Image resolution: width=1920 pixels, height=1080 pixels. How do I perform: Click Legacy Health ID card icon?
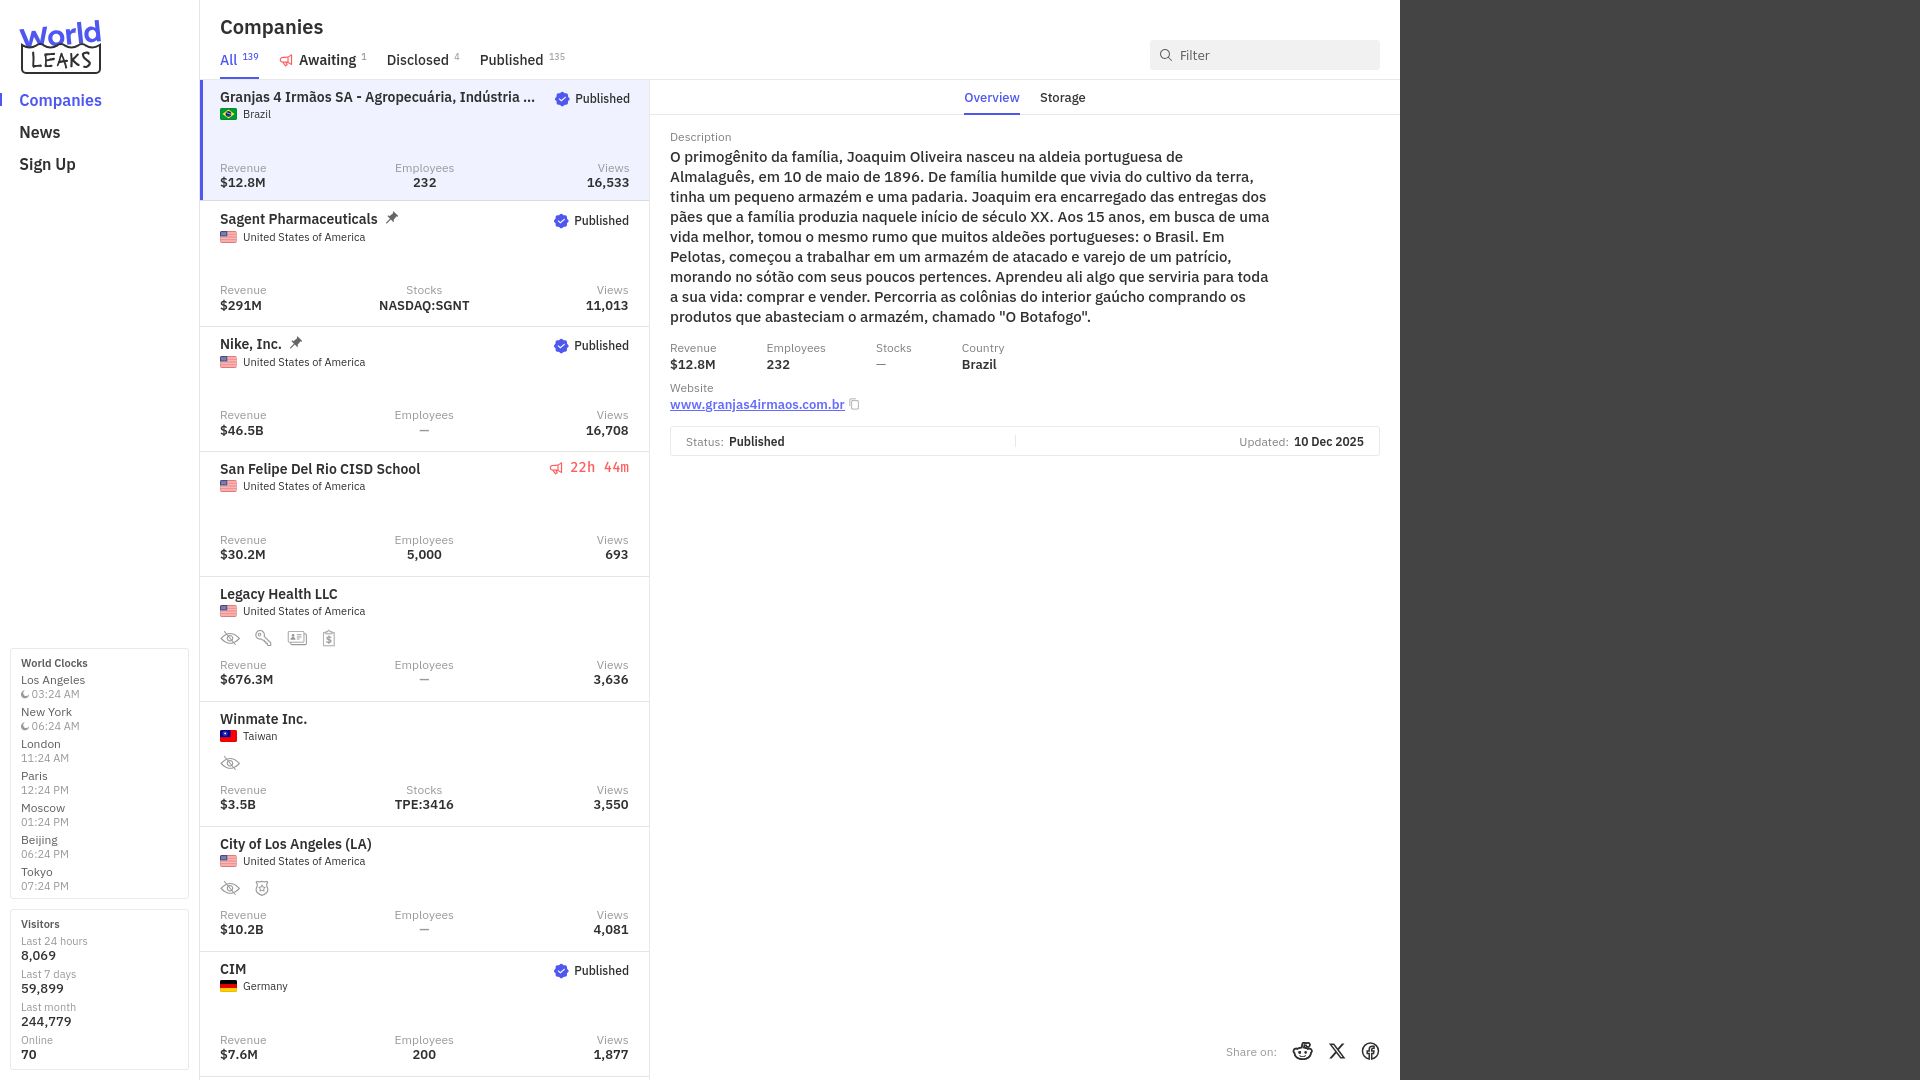(297, 638)
